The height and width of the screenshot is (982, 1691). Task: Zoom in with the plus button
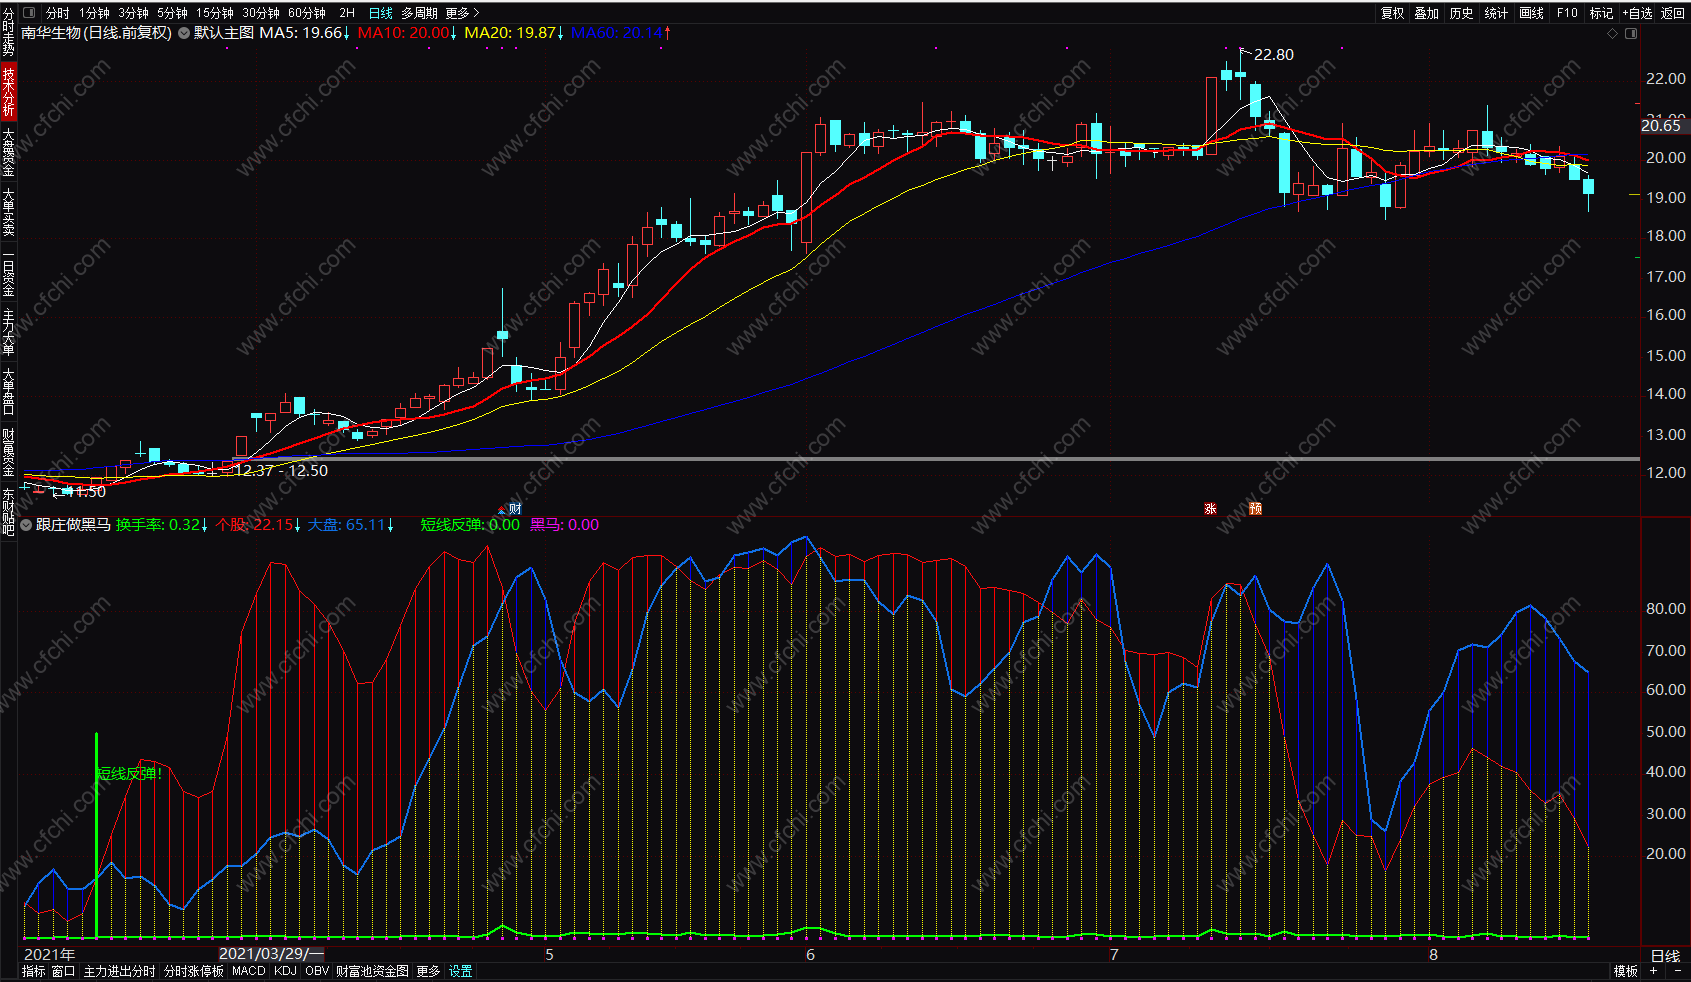[1653, 971]
